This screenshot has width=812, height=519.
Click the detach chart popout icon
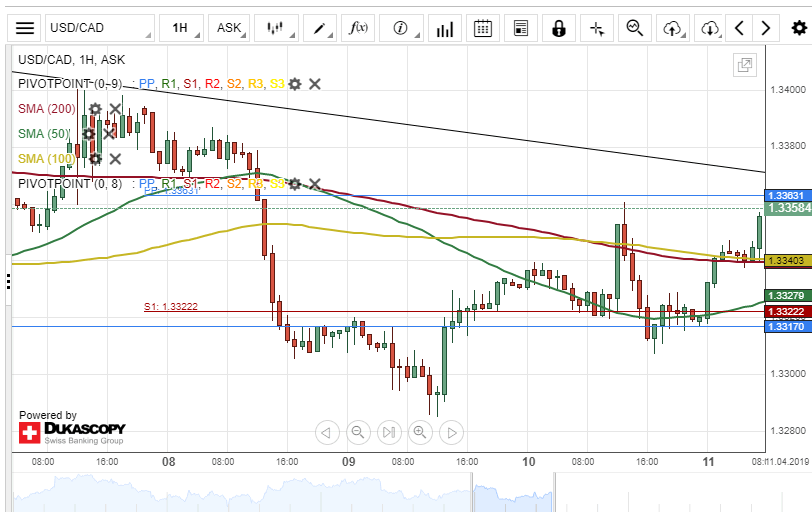(x=745, y=65)
